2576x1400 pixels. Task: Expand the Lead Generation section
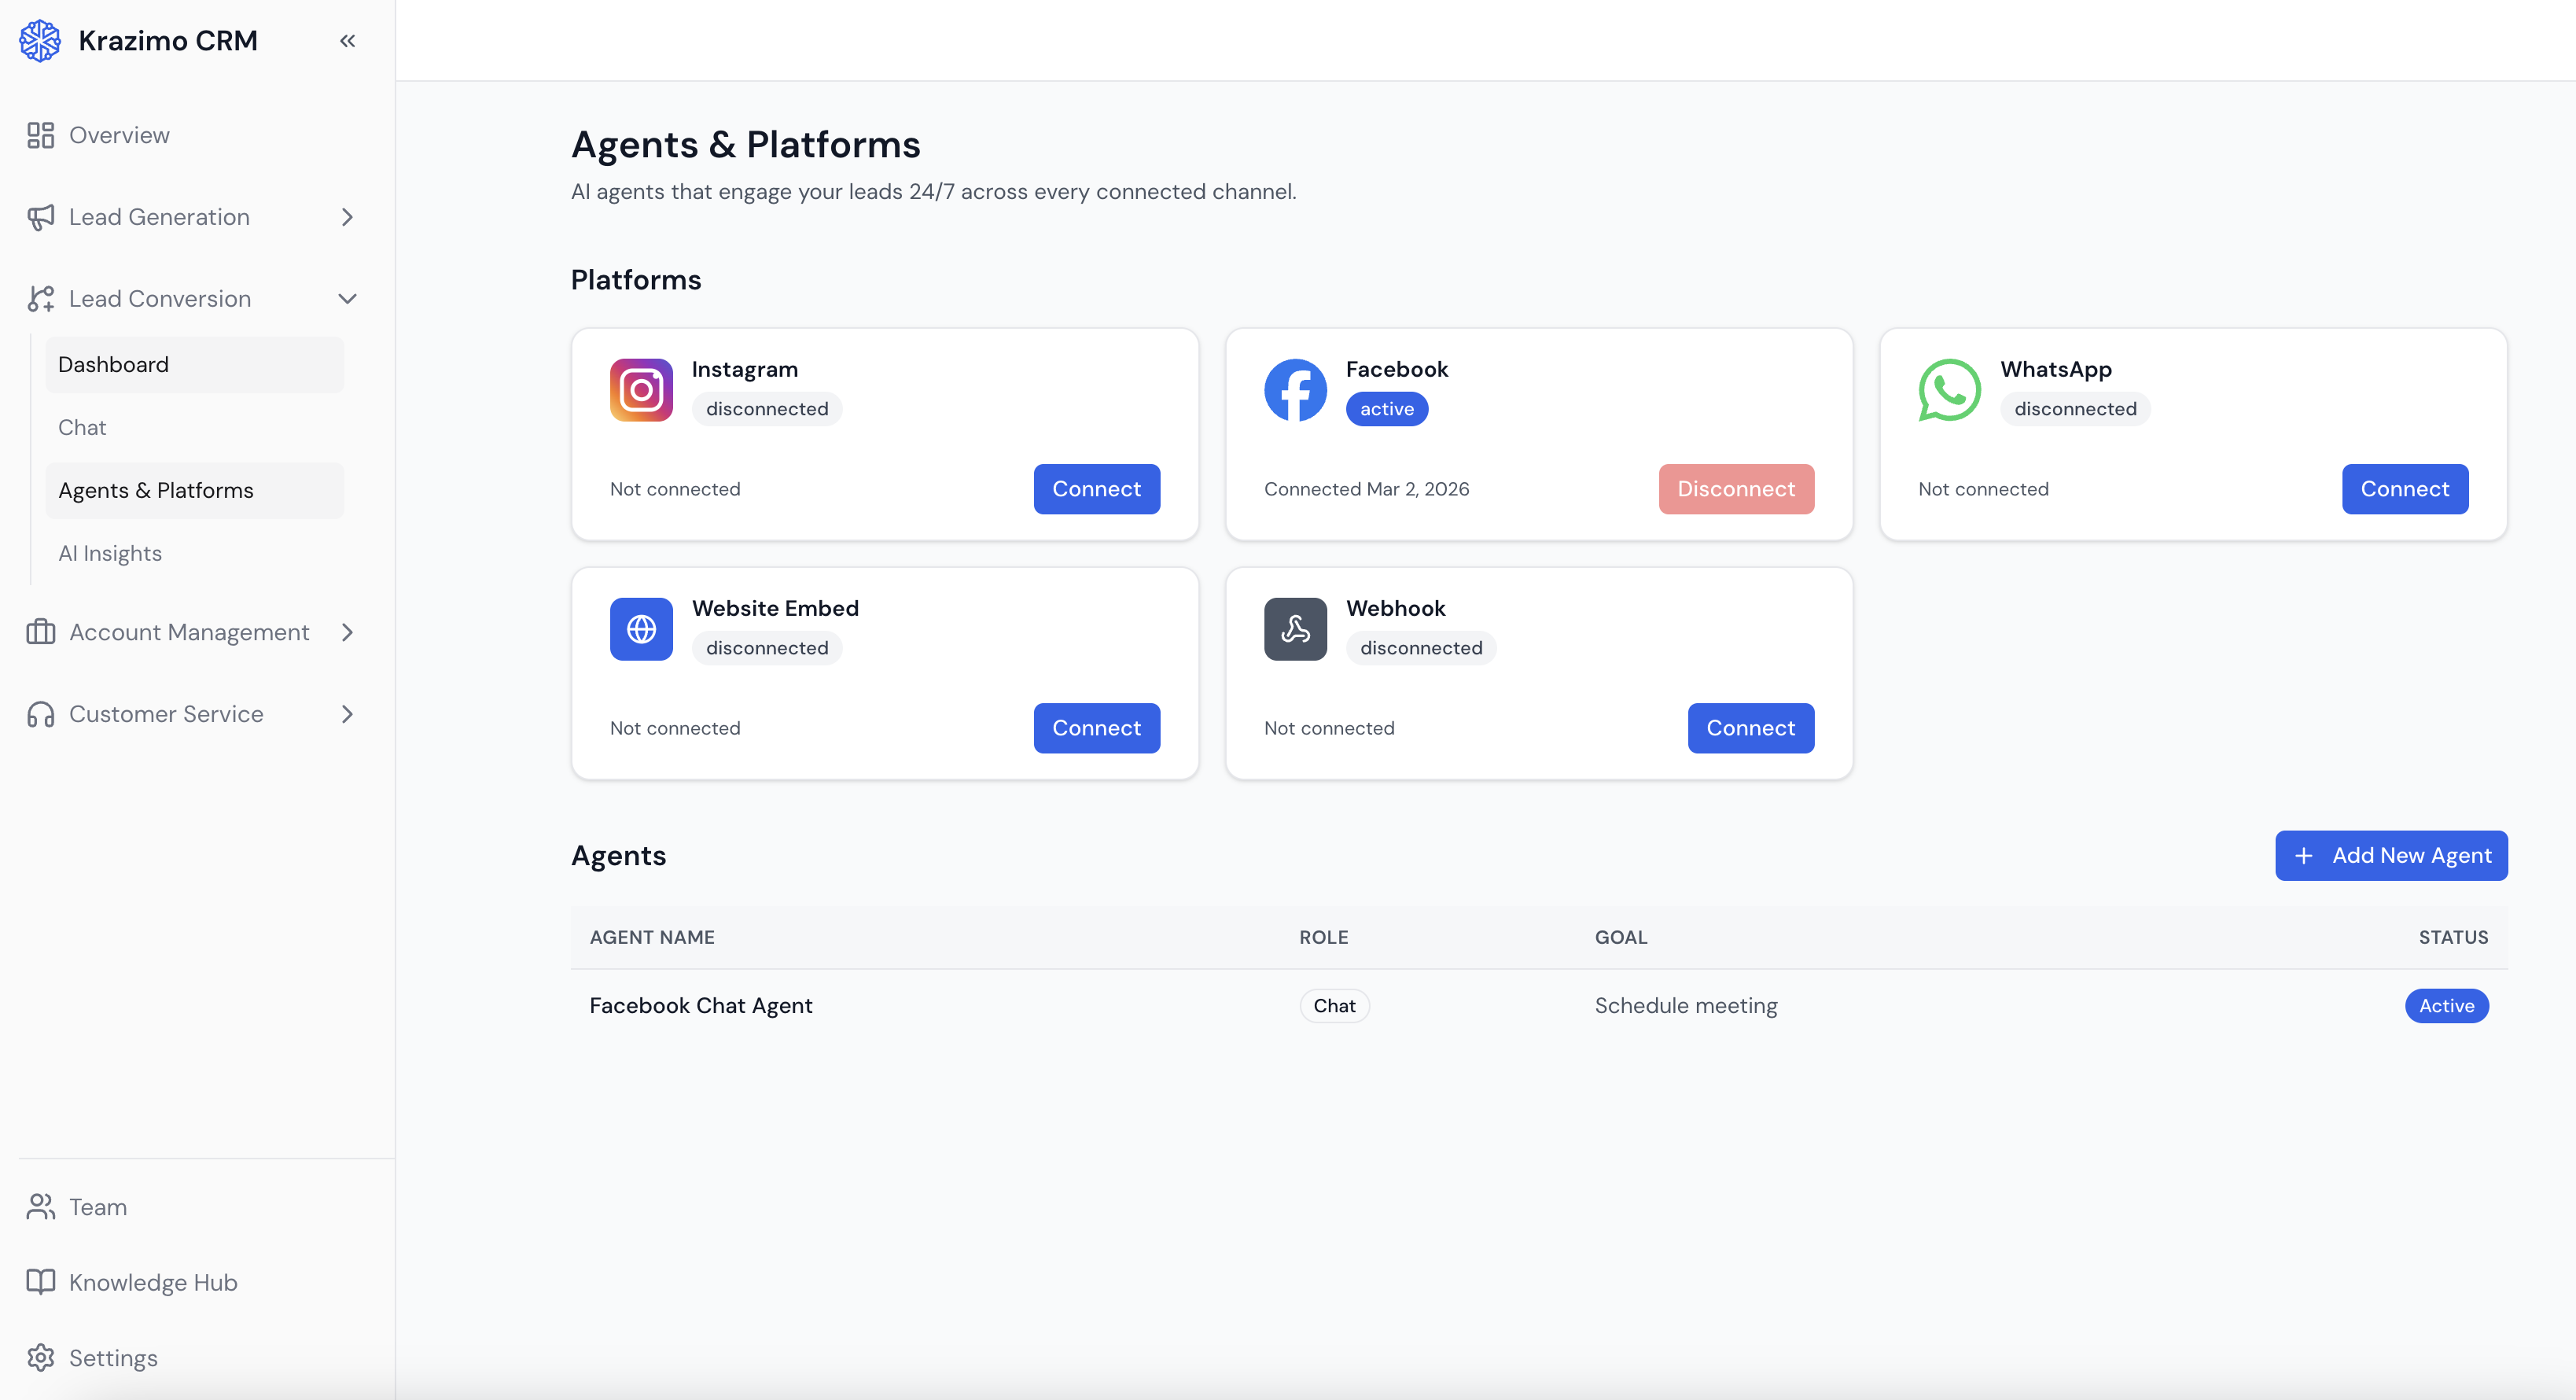pos(347,217)
